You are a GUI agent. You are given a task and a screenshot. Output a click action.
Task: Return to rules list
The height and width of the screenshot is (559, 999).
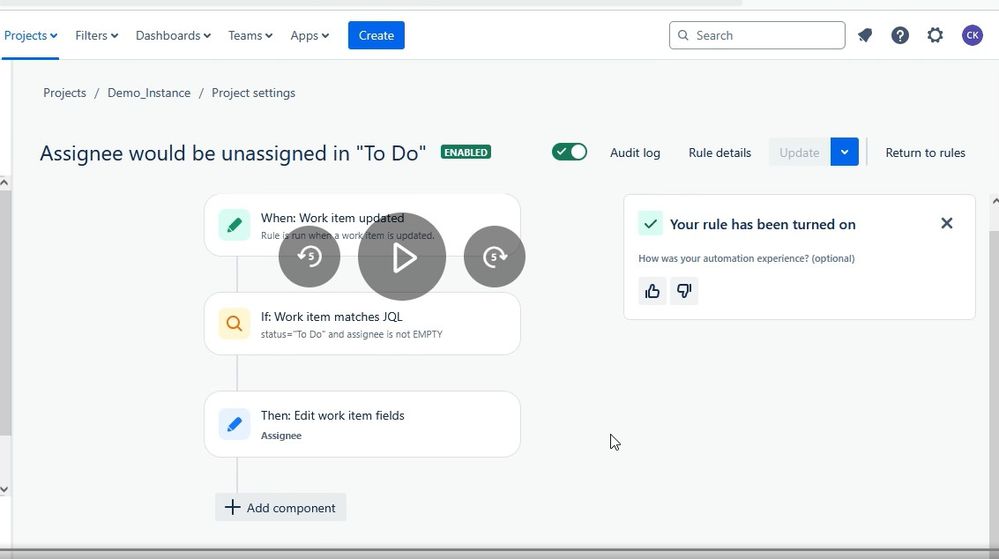(x=925, y=153)
